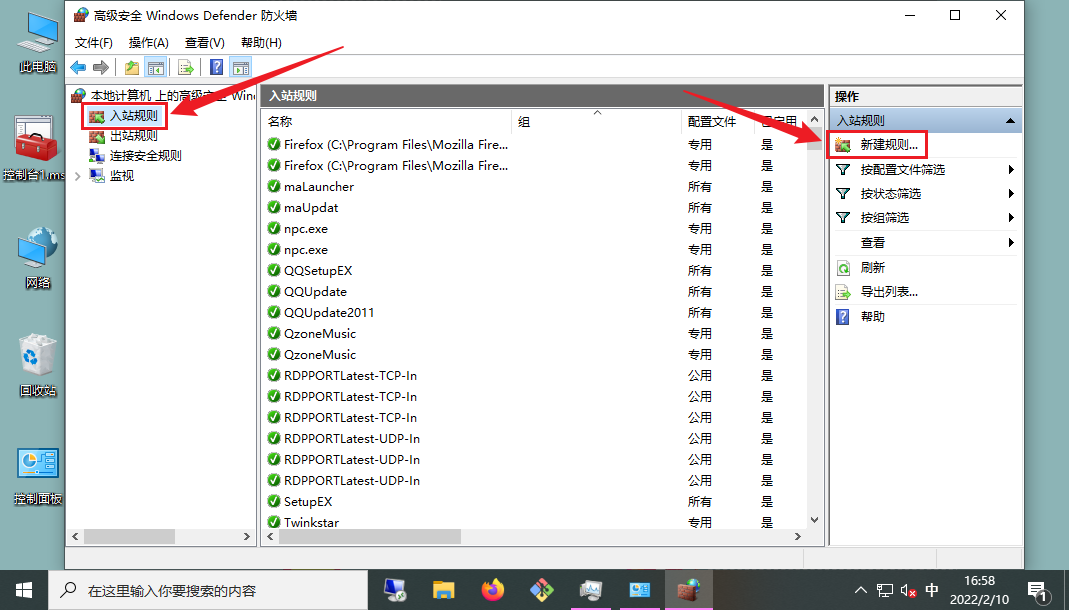The width and height of the screenshot is (1069, 610).
Task: Toggle the Show/Hide Action Pane toolbar button
Action: (x=241, y=67)
